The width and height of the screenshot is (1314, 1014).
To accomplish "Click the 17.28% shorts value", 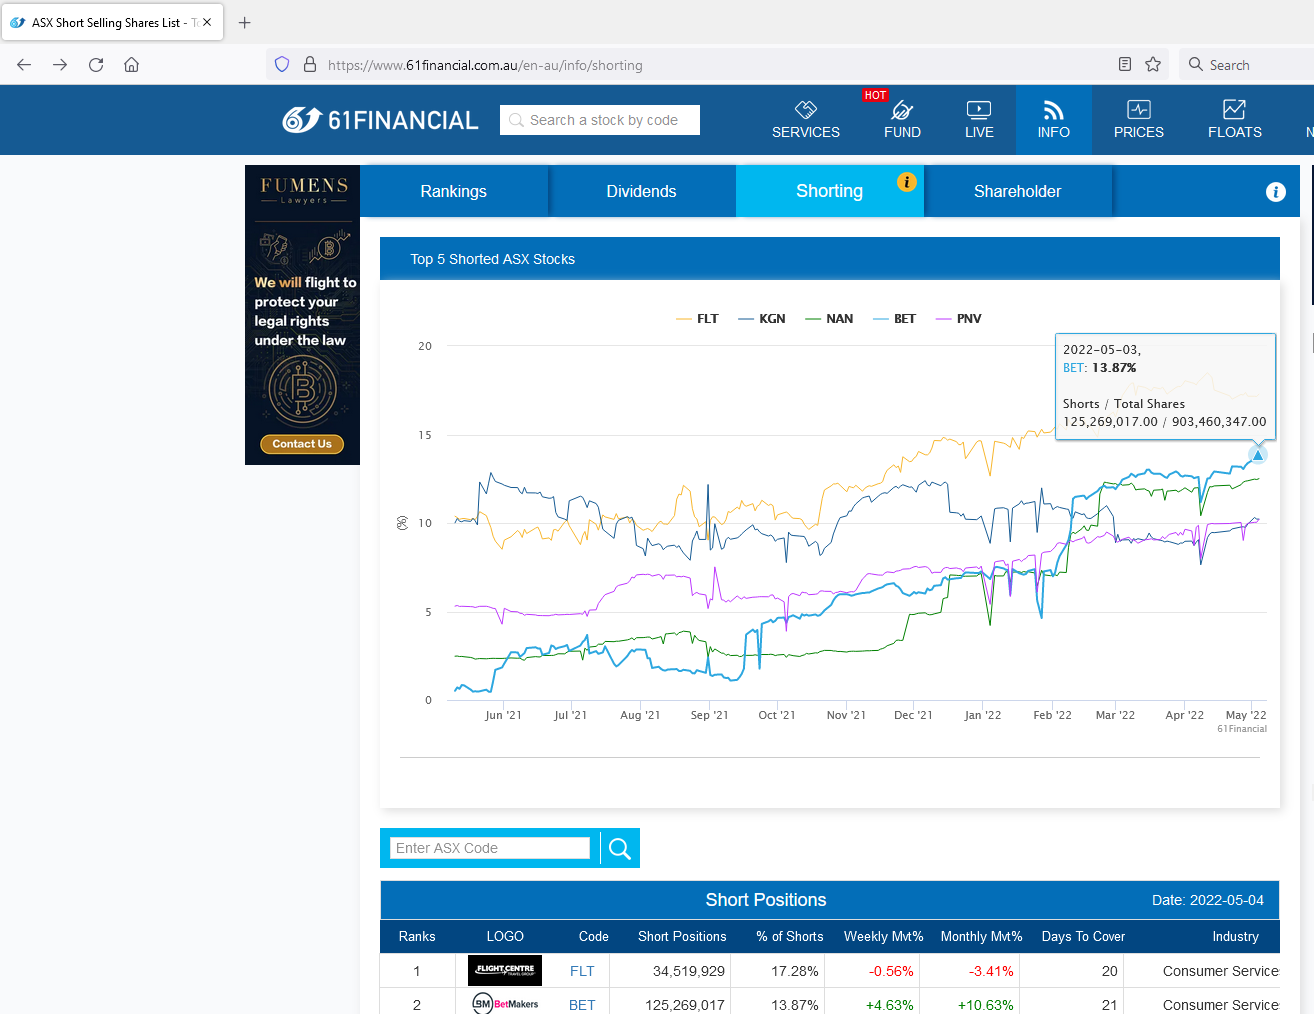I will 795,971.
